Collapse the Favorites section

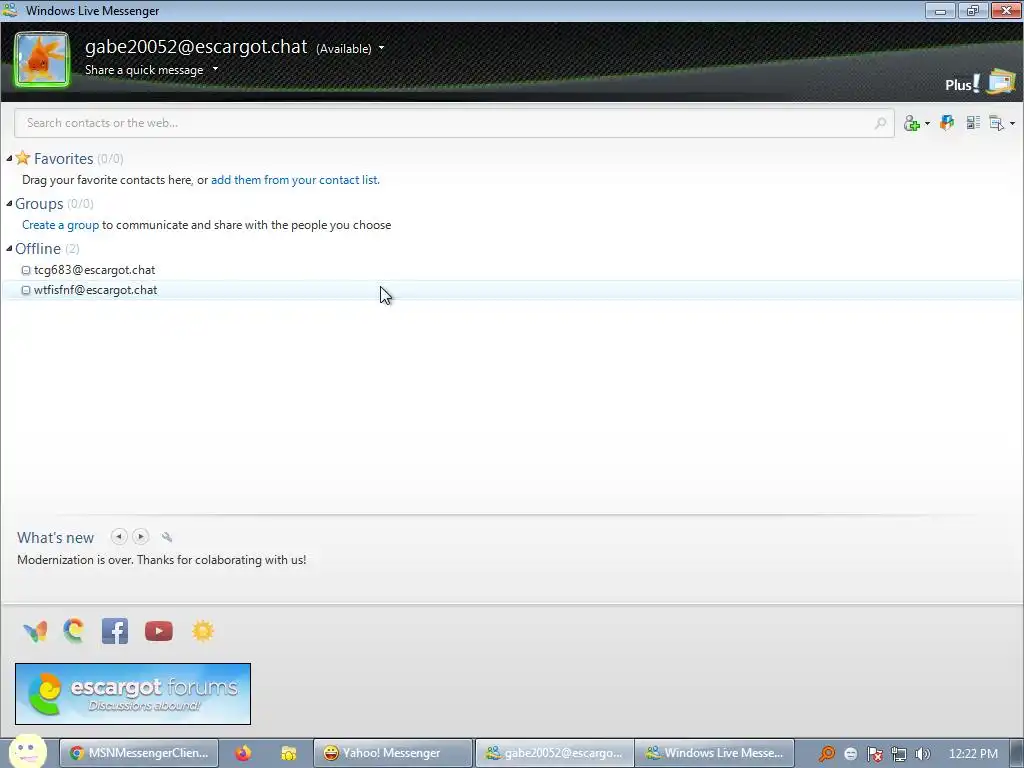[9, 159]
